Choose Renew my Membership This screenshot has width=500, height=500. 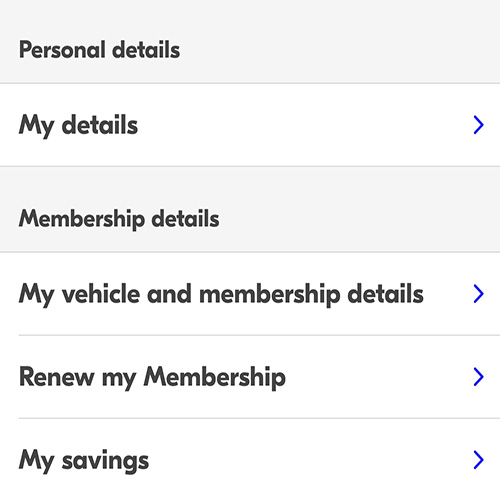250,377
